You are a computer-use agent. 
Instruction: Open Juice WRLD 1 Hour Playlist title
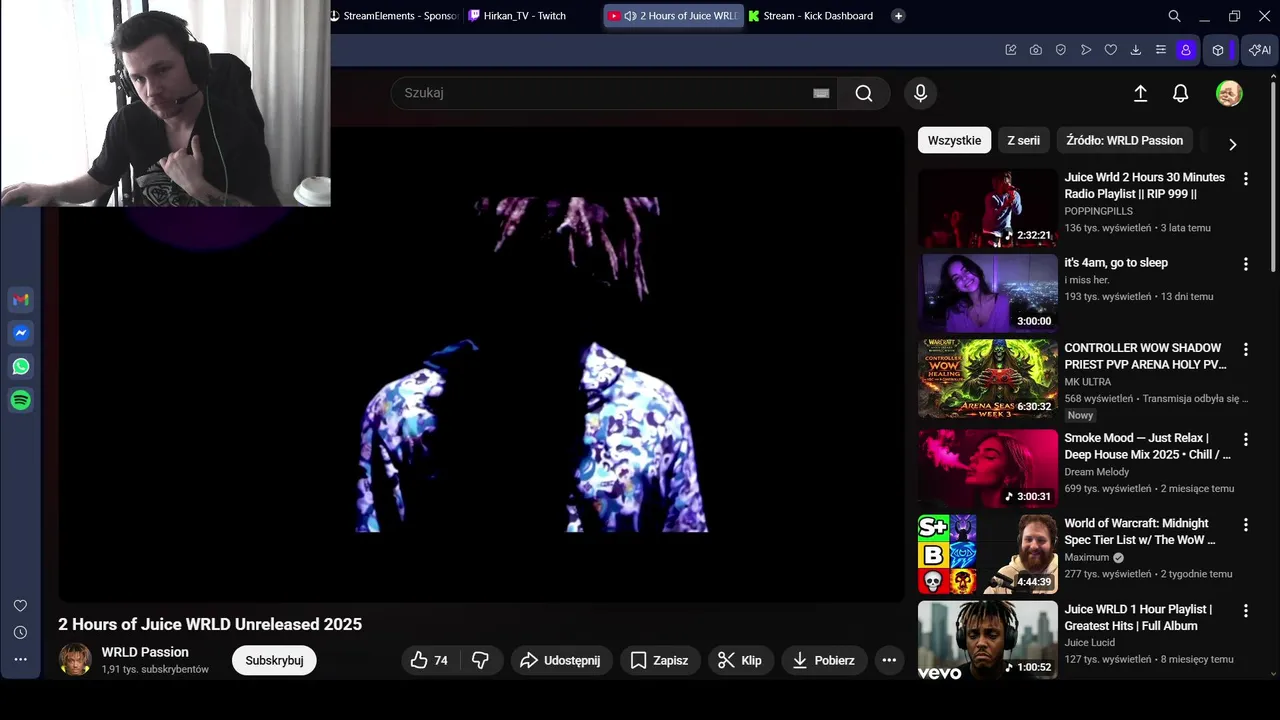(x=1138, y=617)
